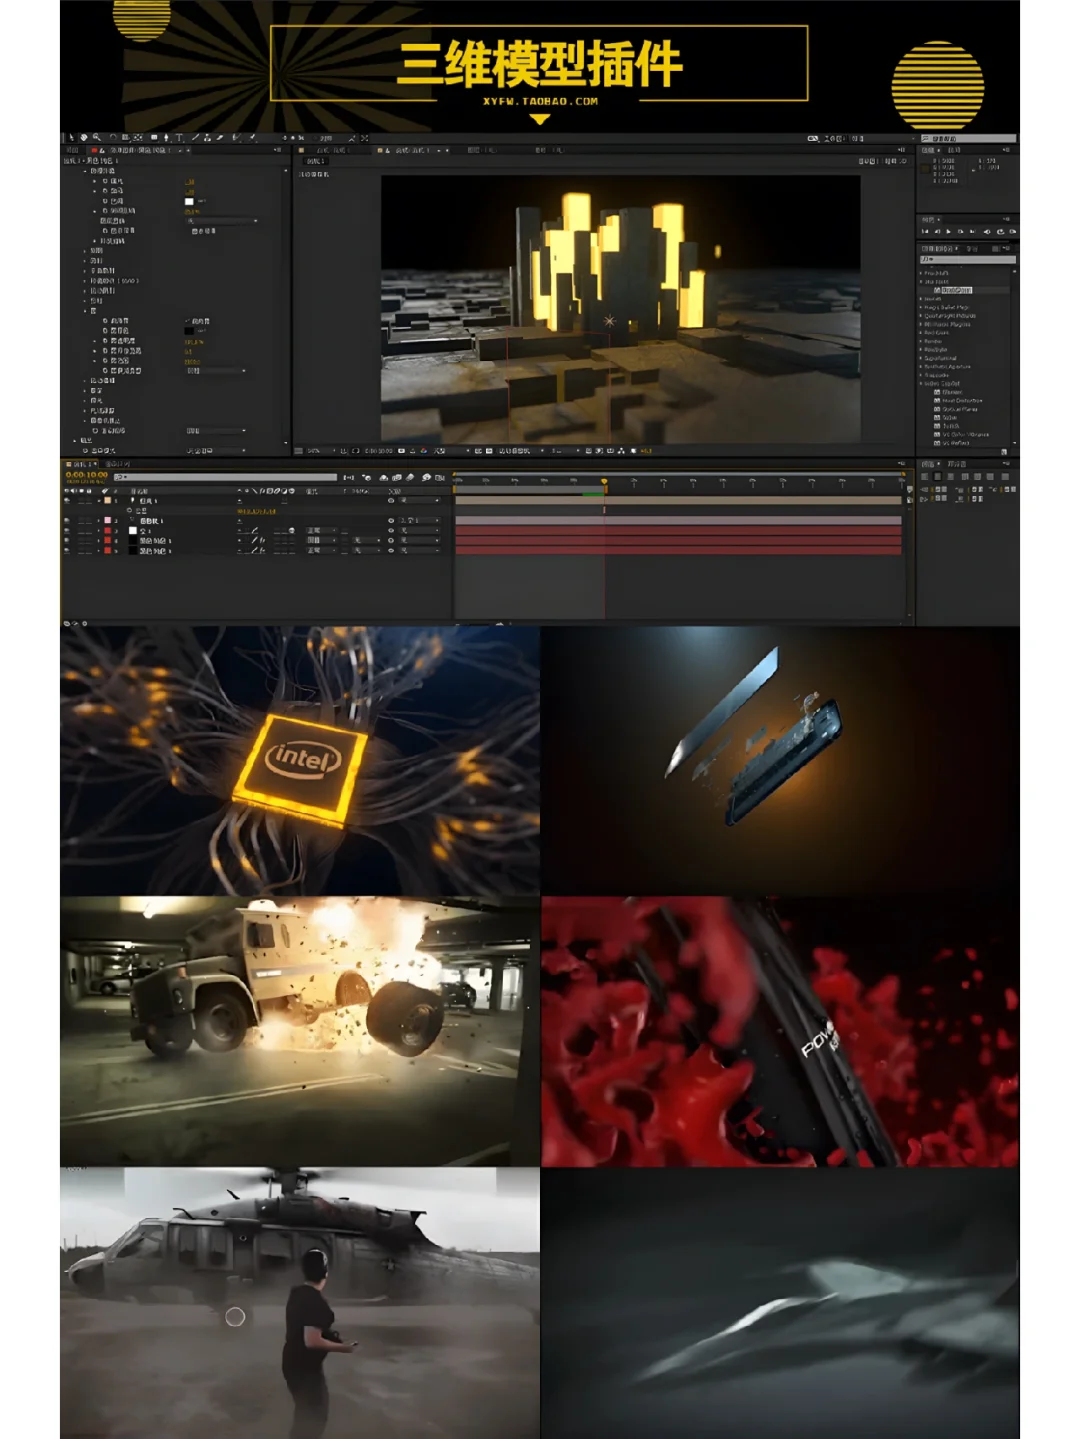Select the Optical Flares effect
1080x1439 pixels.
[x=960, y=409]
